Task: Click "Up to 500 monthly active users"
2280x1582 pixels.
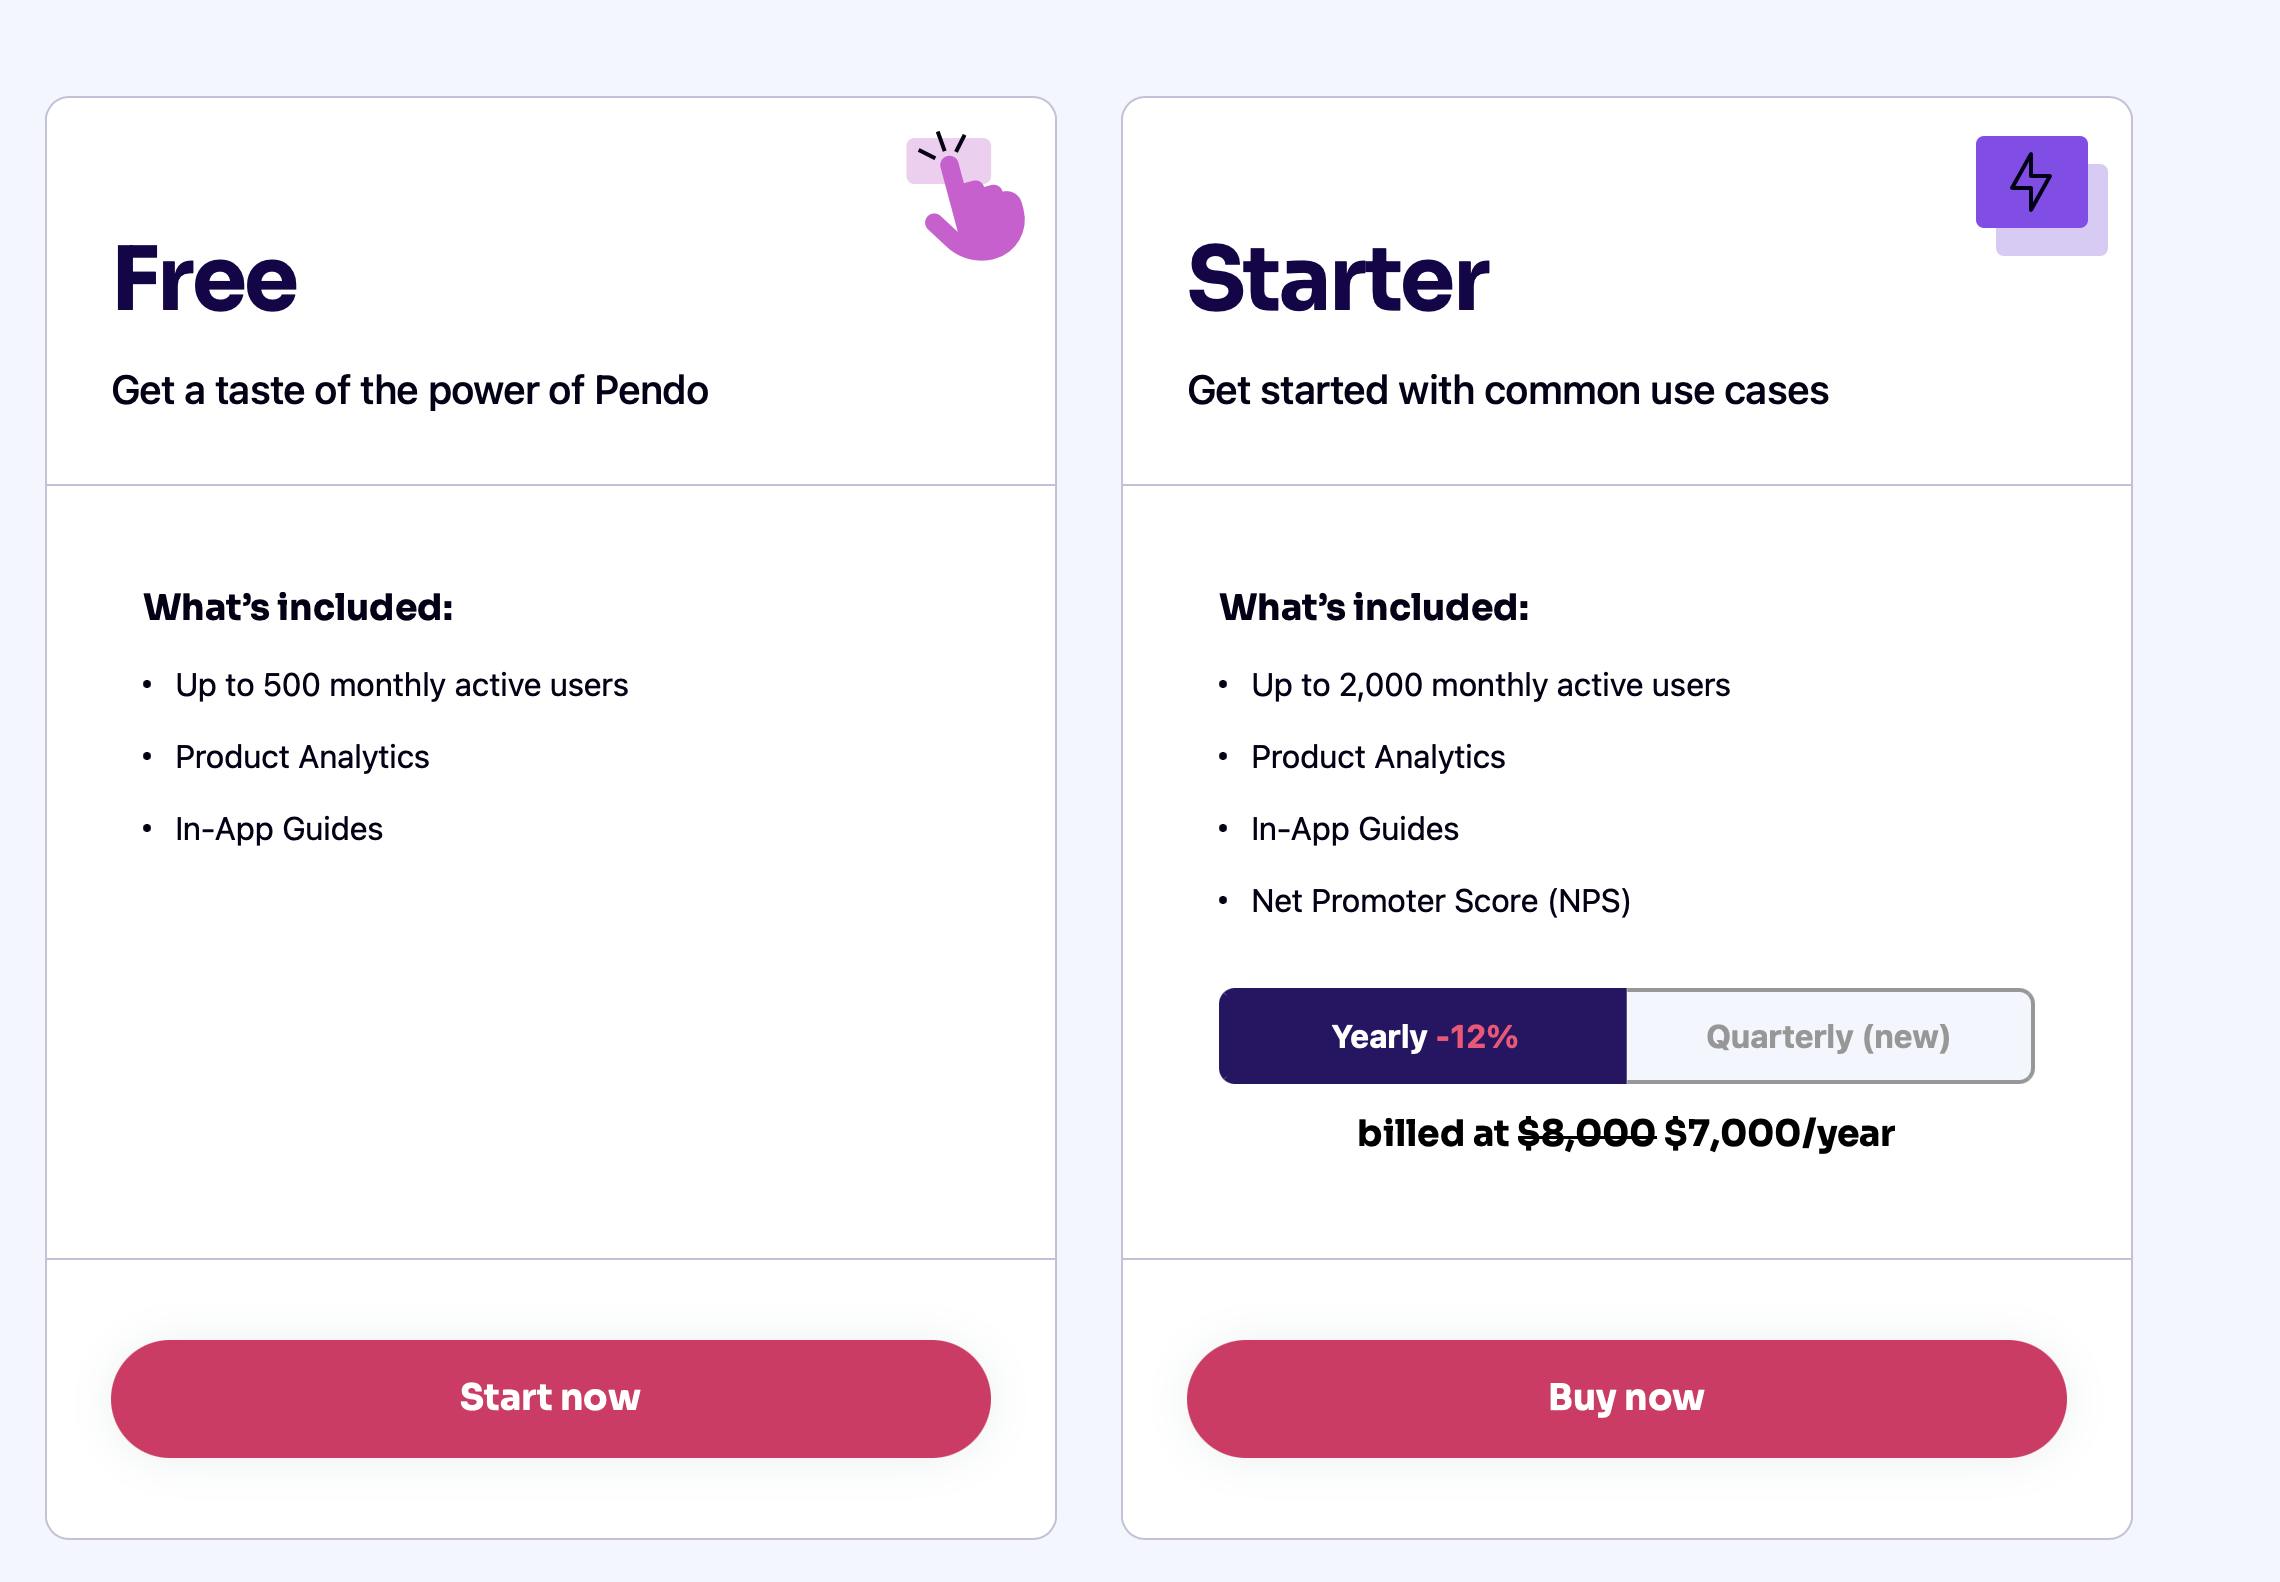Action: [x=401, y=685]
